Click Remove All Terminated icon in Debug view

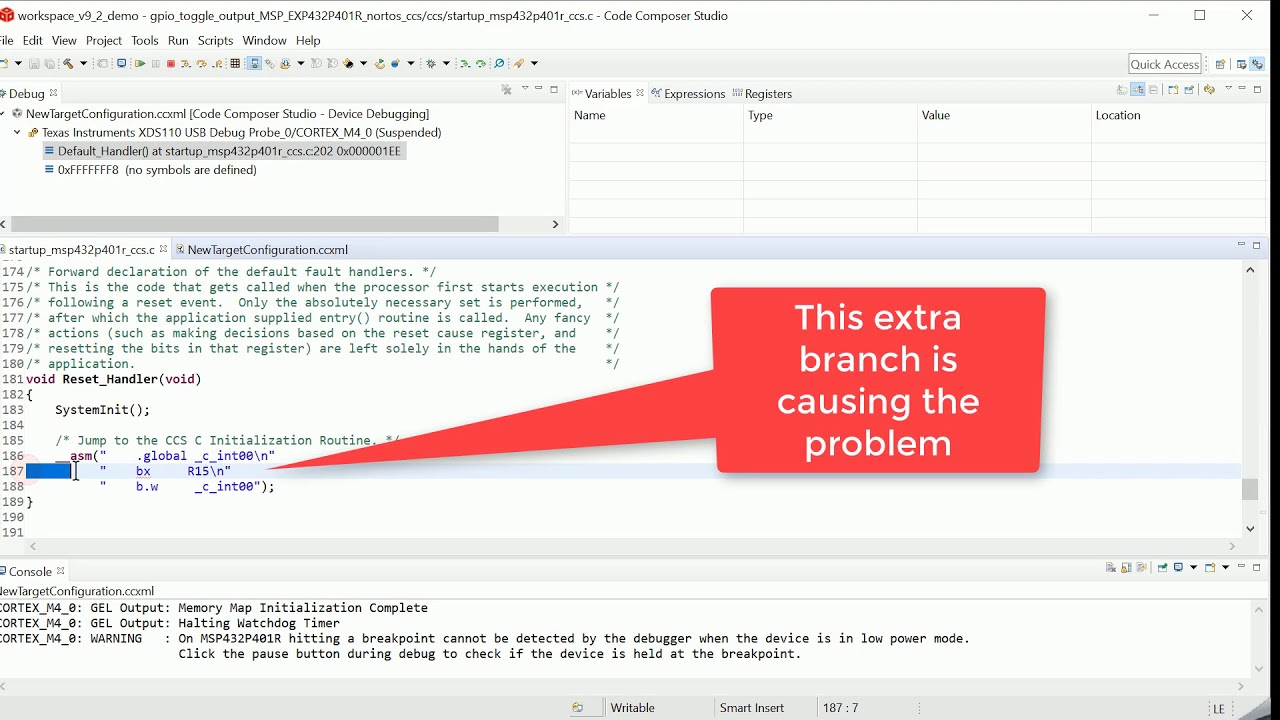[x=506, y=89]
